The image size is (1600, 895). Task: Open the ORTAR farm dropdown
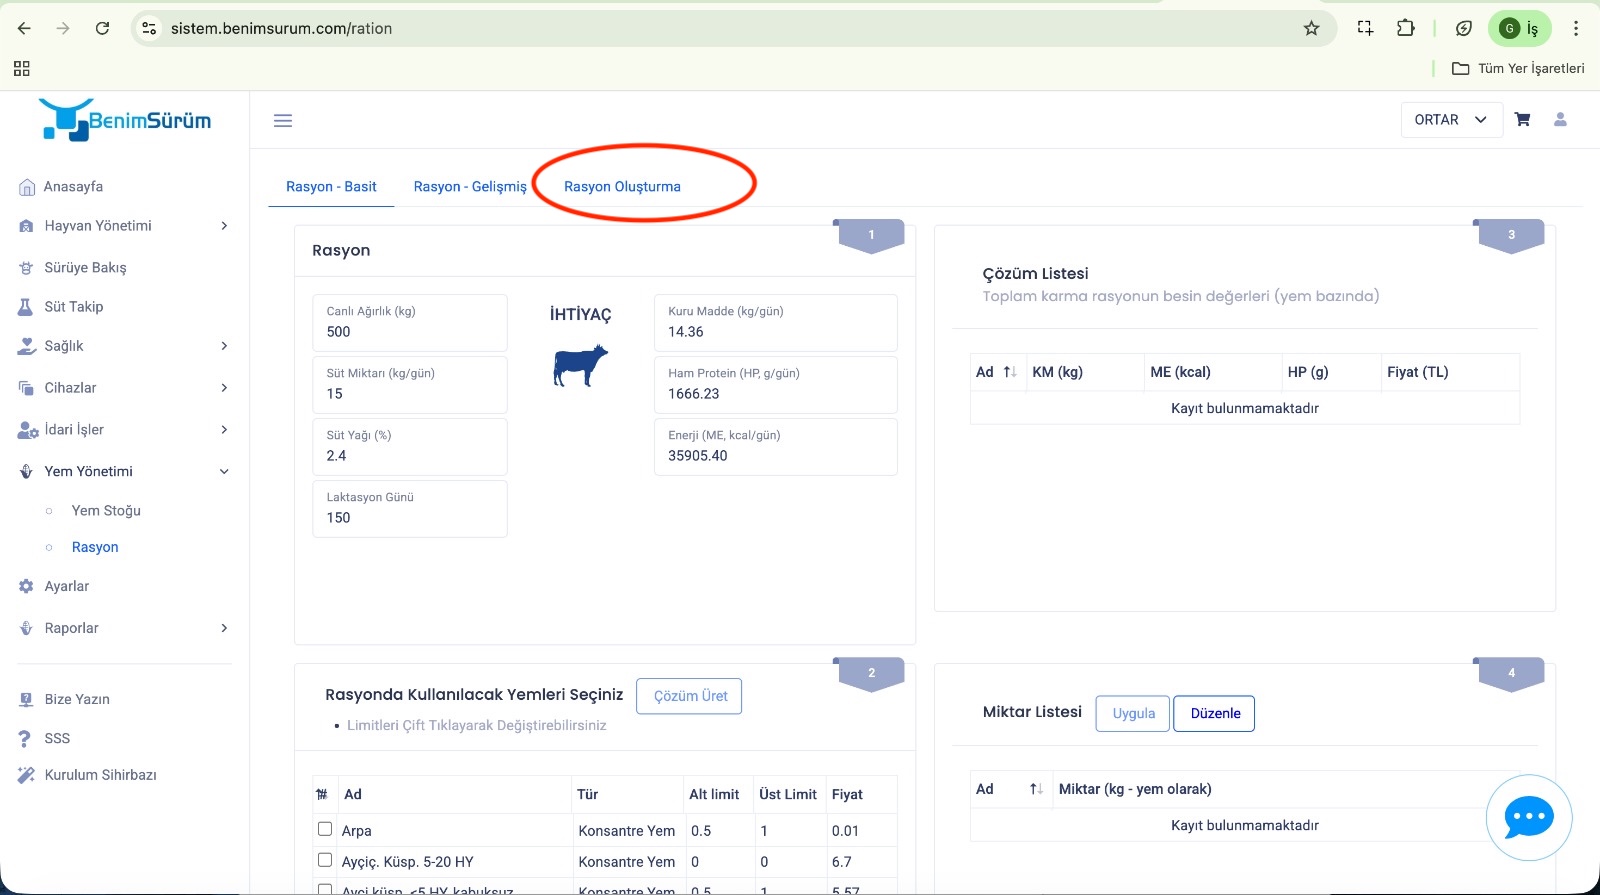coord(1452,119)
